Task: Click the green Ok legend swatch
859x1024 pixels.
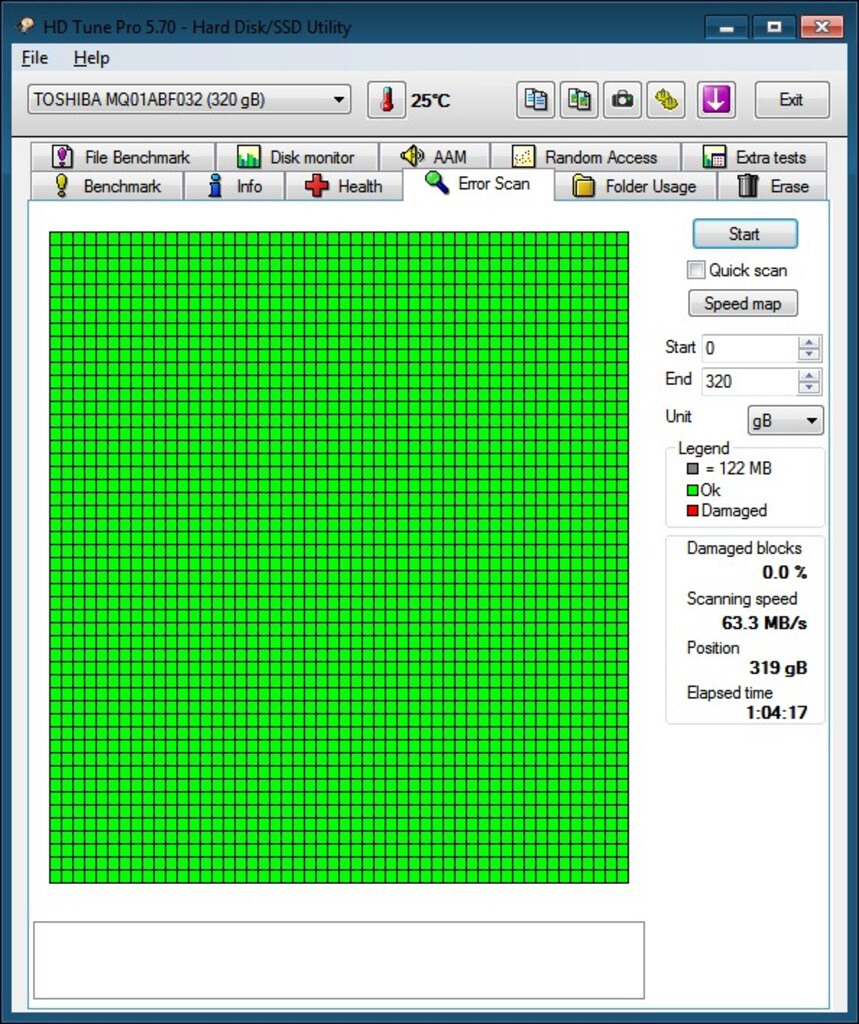Action: pos(692,490)
